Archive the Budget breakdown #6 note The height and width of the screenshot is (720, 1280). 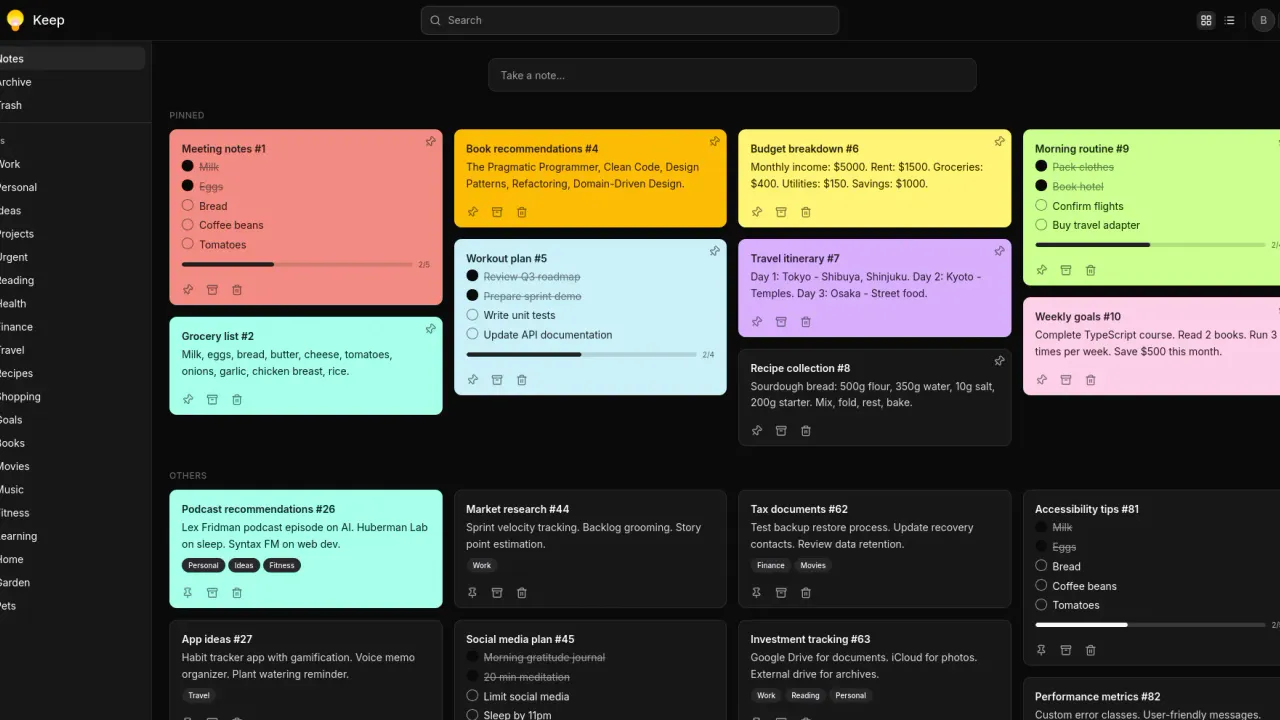pyautogui.click(x=781, y=212)
